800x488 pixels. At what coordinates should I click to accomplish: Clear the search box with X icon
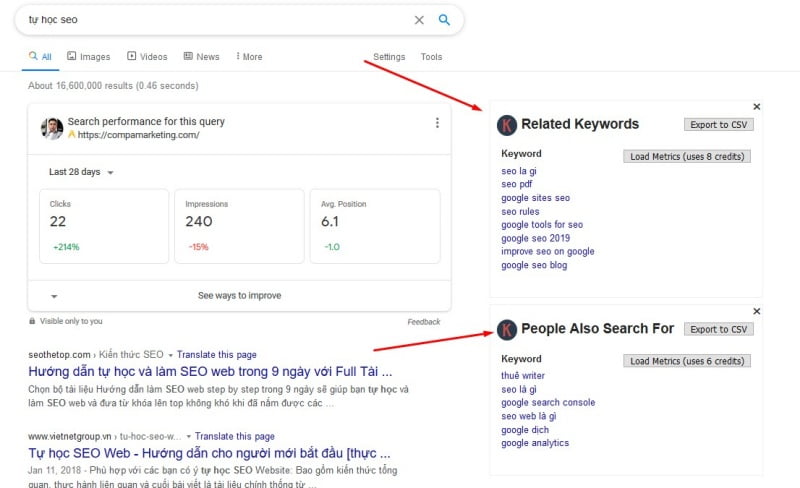[419, 20]
